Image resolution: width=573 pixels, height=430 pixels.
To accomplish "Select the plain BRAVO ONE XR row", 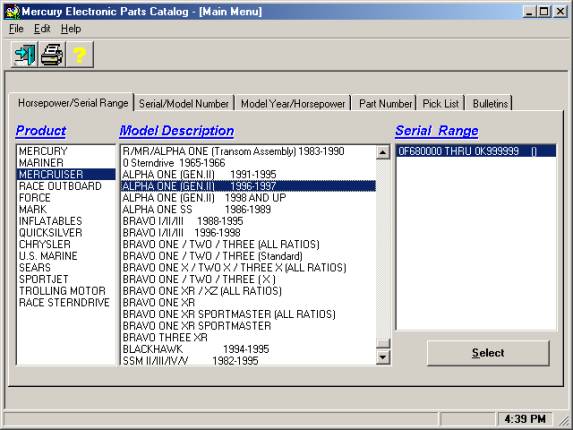I will coord(248,302).
